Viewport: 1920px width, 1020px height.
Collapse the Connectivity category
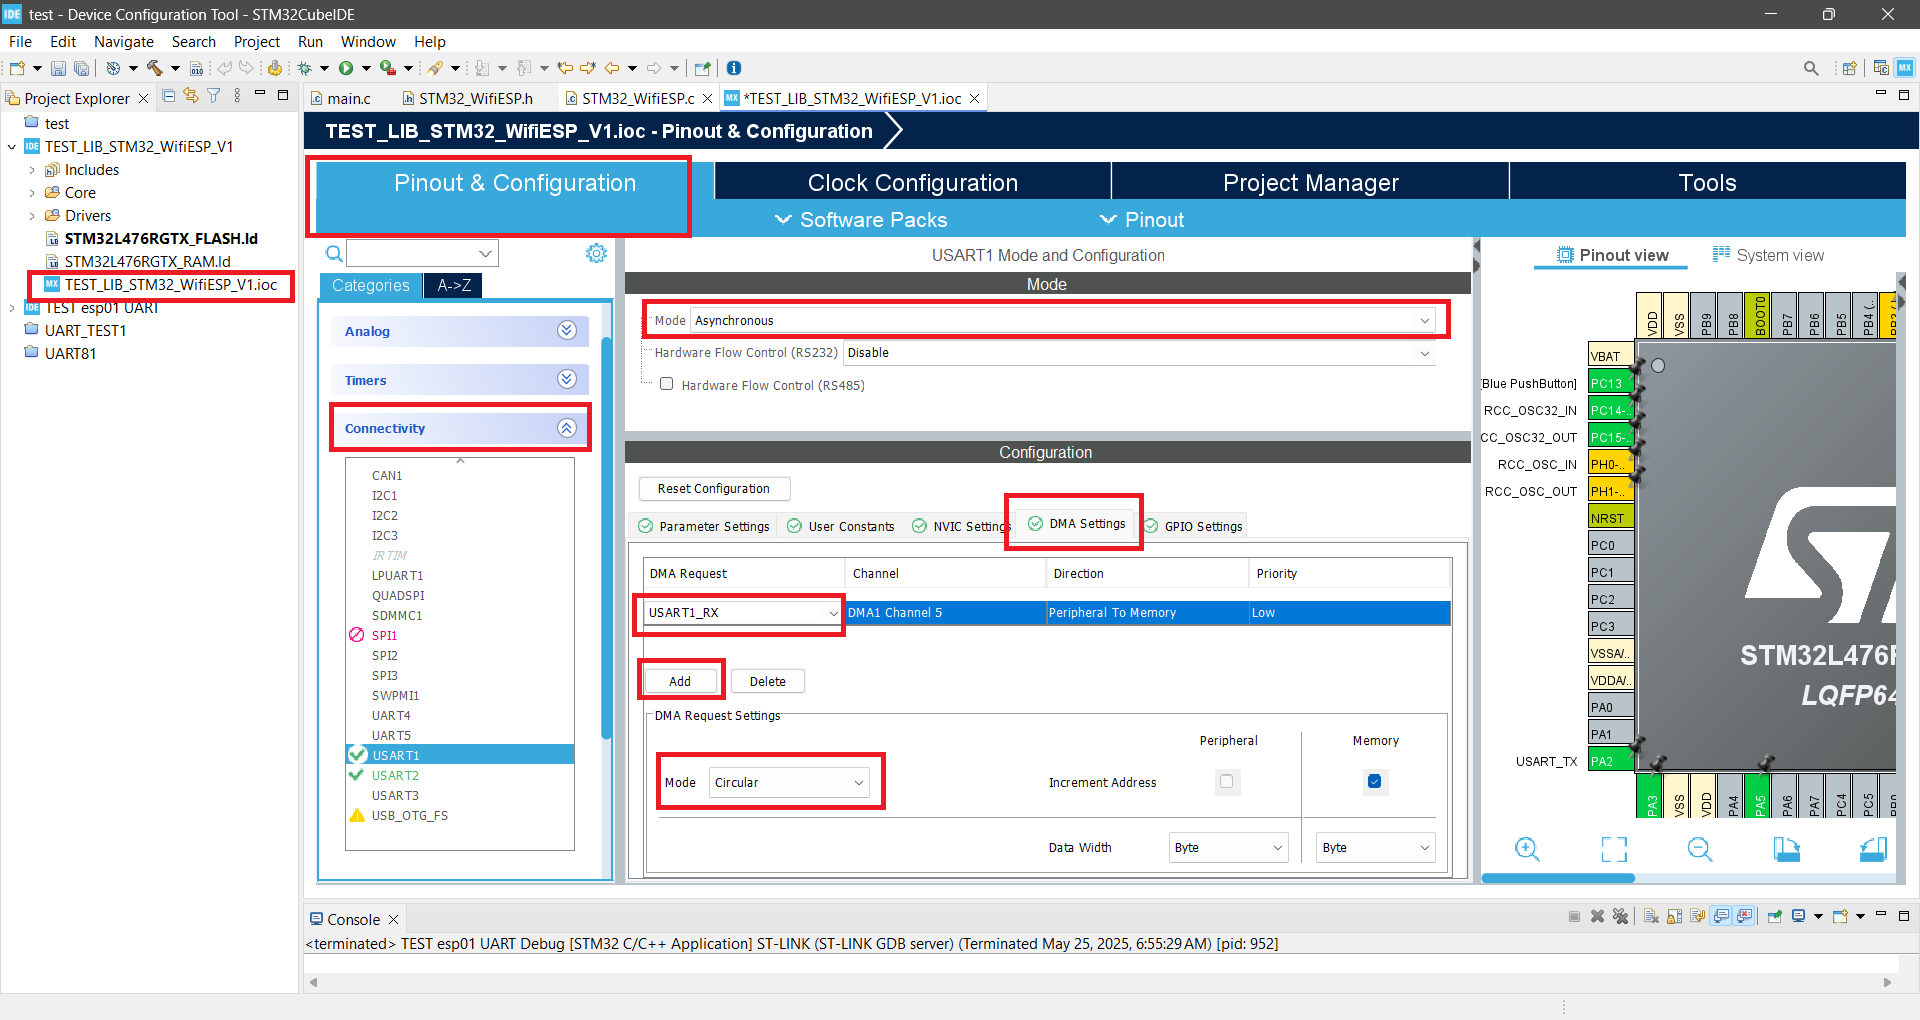click(x=459, y=428)
